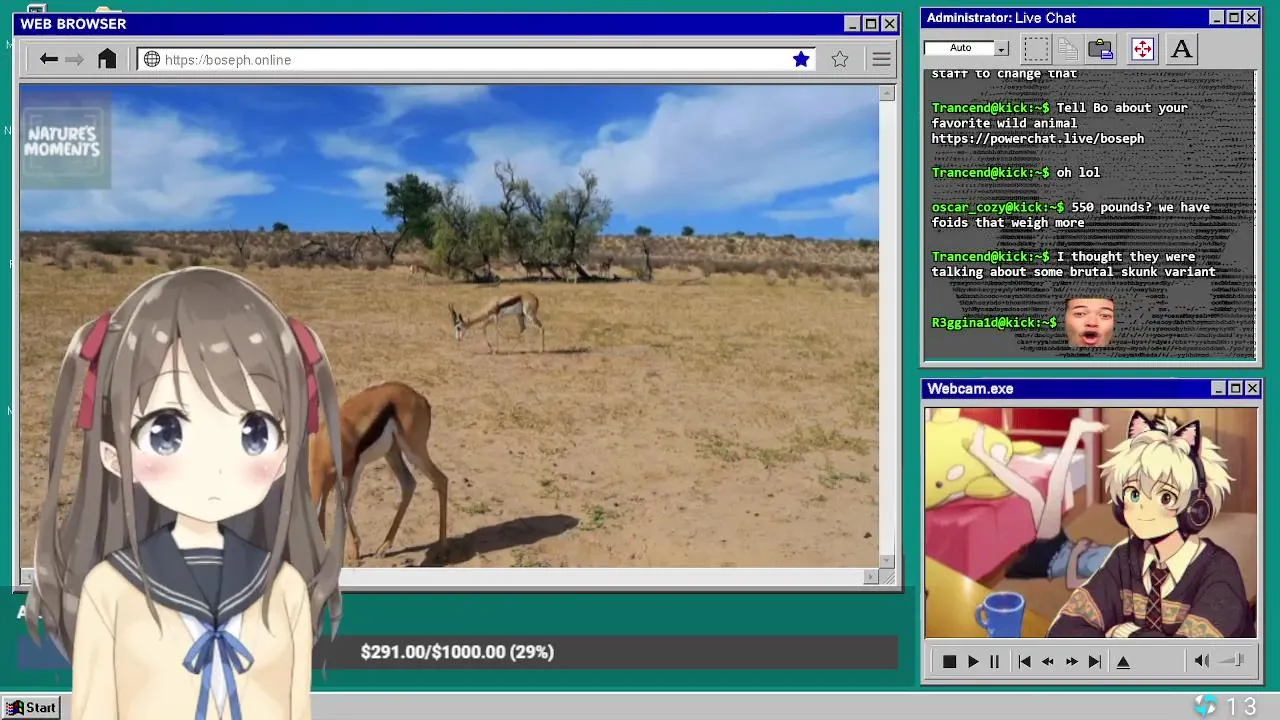The image size is (1280, 720).
Task: Adjust the volume slider in Webcam.exe
Action: pos(1233,660)
